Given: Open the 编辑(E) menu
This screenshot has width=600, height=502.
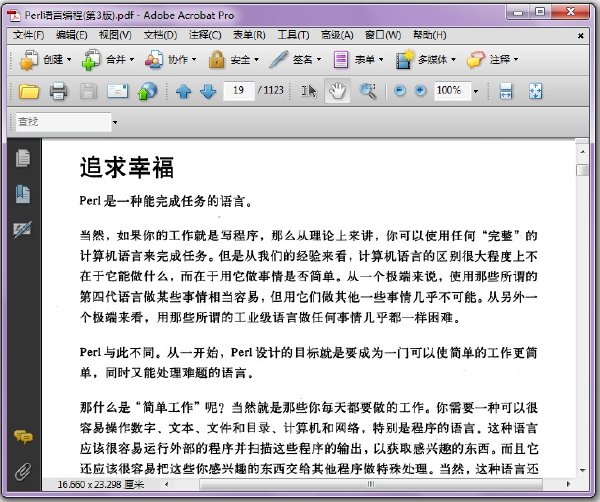Looking at the screenshot, I should pos(72,35).
